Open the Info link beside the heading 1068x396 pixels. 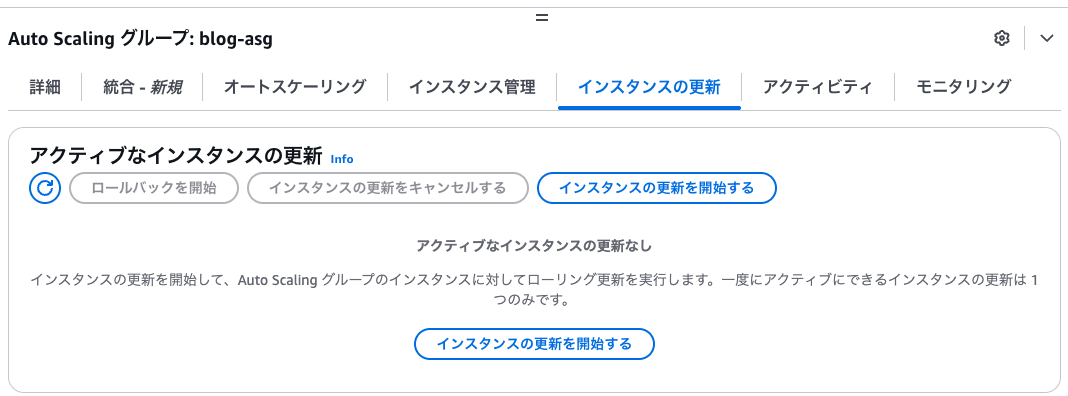(342, 159)
